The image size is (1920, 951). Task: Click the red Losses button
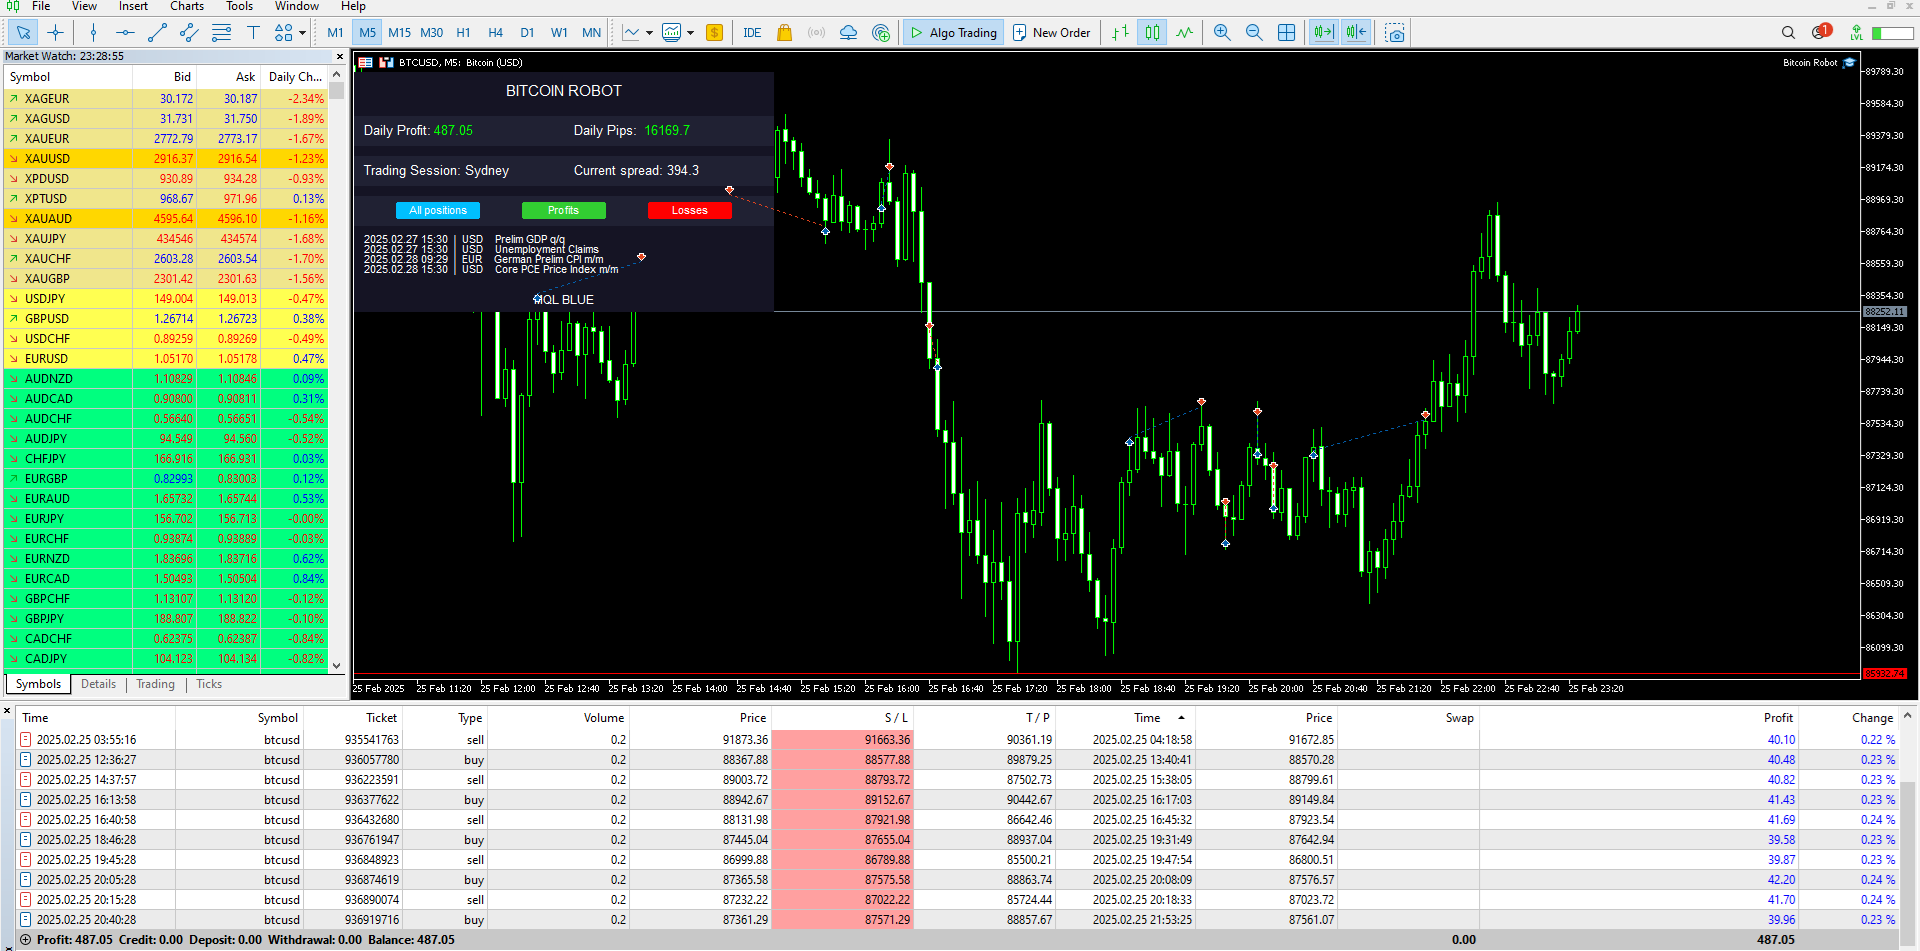click(690, 210)
